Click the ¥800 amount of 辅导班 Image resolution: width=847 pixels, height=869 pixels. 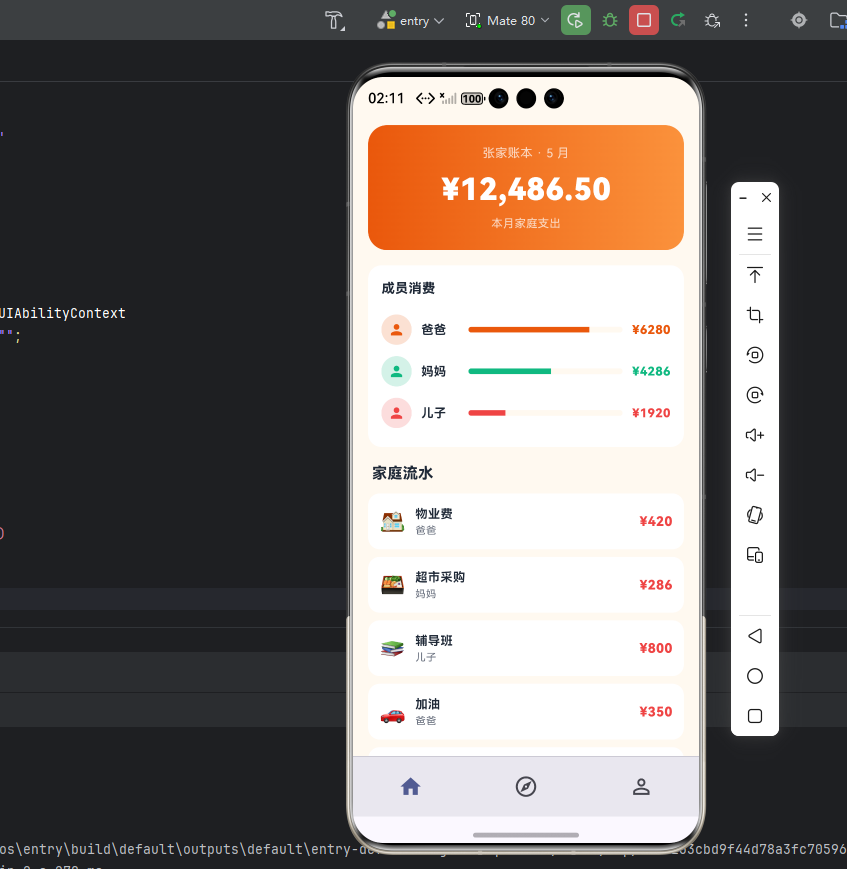pyautogui.click(x=655, y=648)
